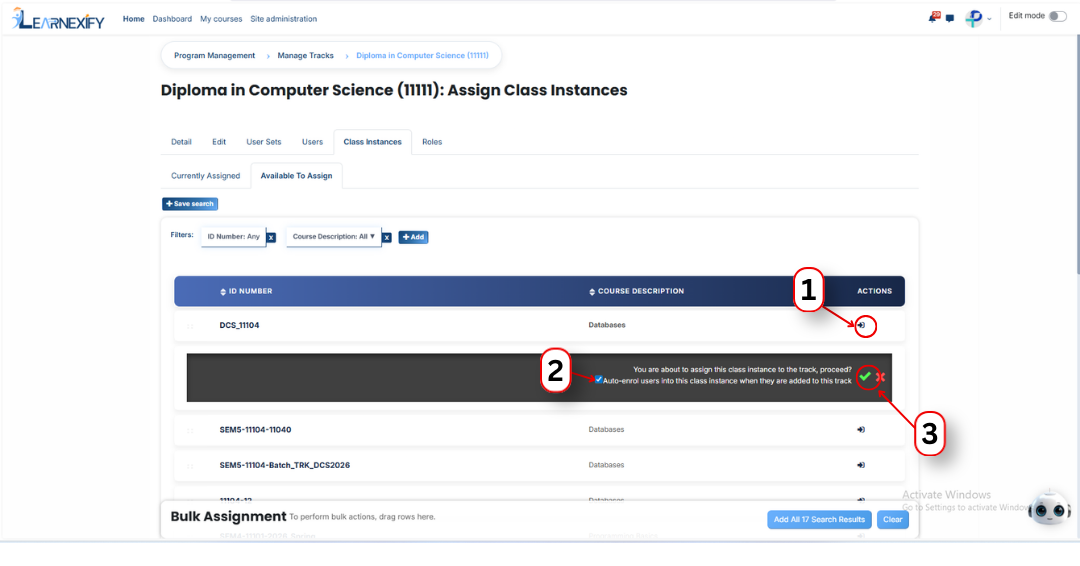
Task: Click Add All 17 Search Results
Action: [819, 520]
